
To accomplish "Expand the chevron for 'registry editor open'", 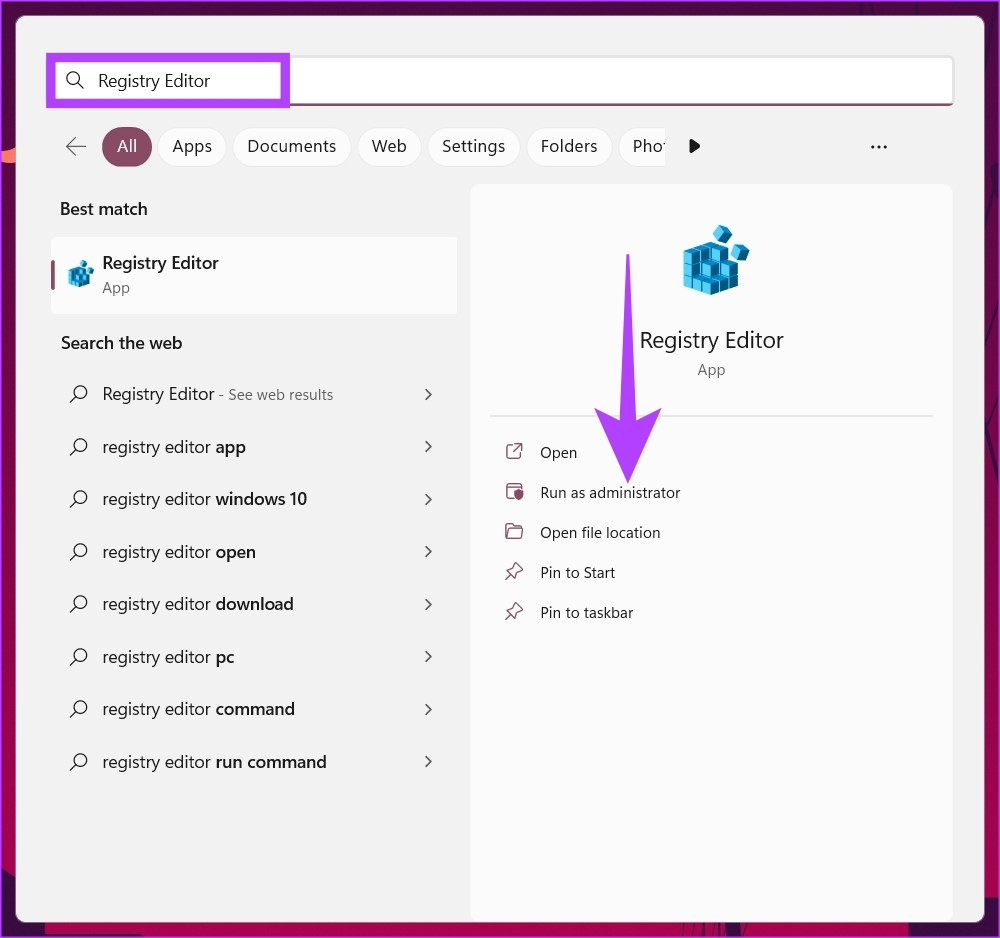I will tap(429, 552).
